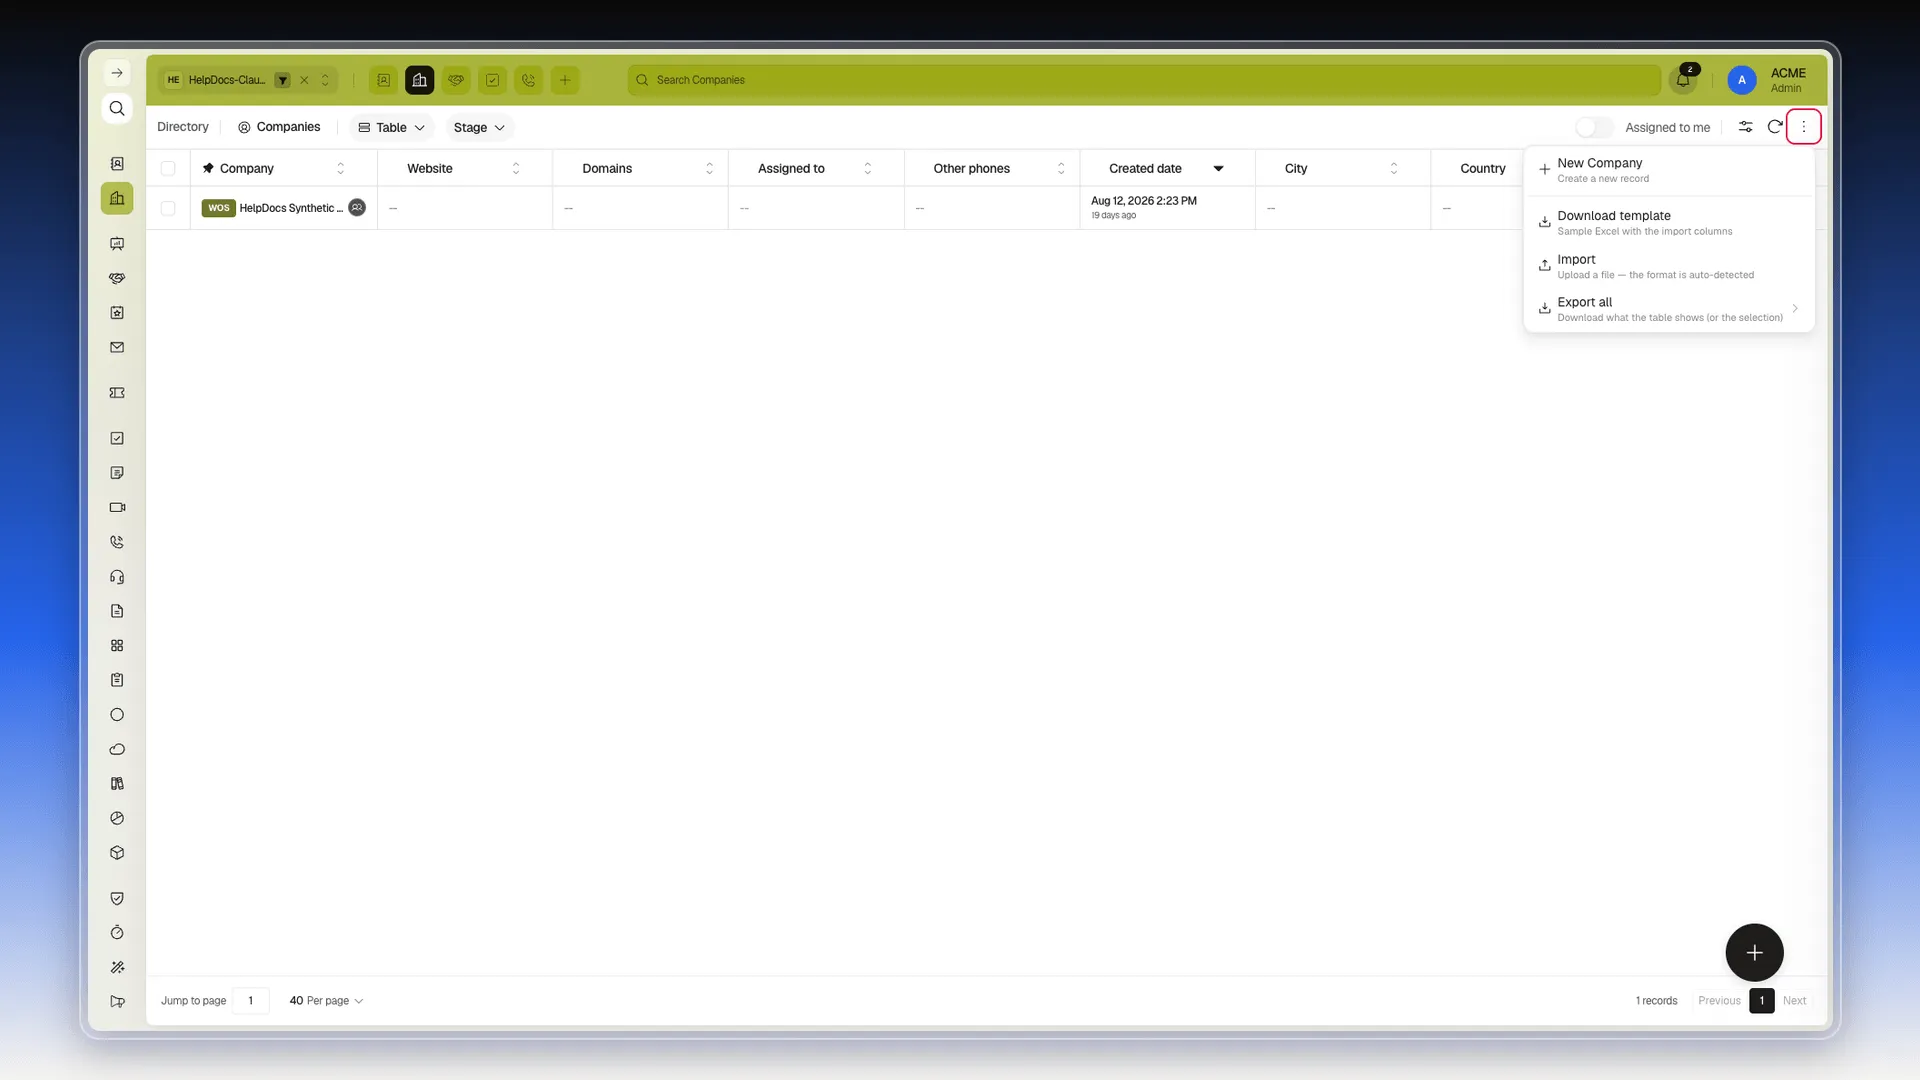The height and width of the screenshot is (1080, 1920).
Task: Click the filter funnel on HelpDocs-Clau workspace chip
Action: point(283,80)
